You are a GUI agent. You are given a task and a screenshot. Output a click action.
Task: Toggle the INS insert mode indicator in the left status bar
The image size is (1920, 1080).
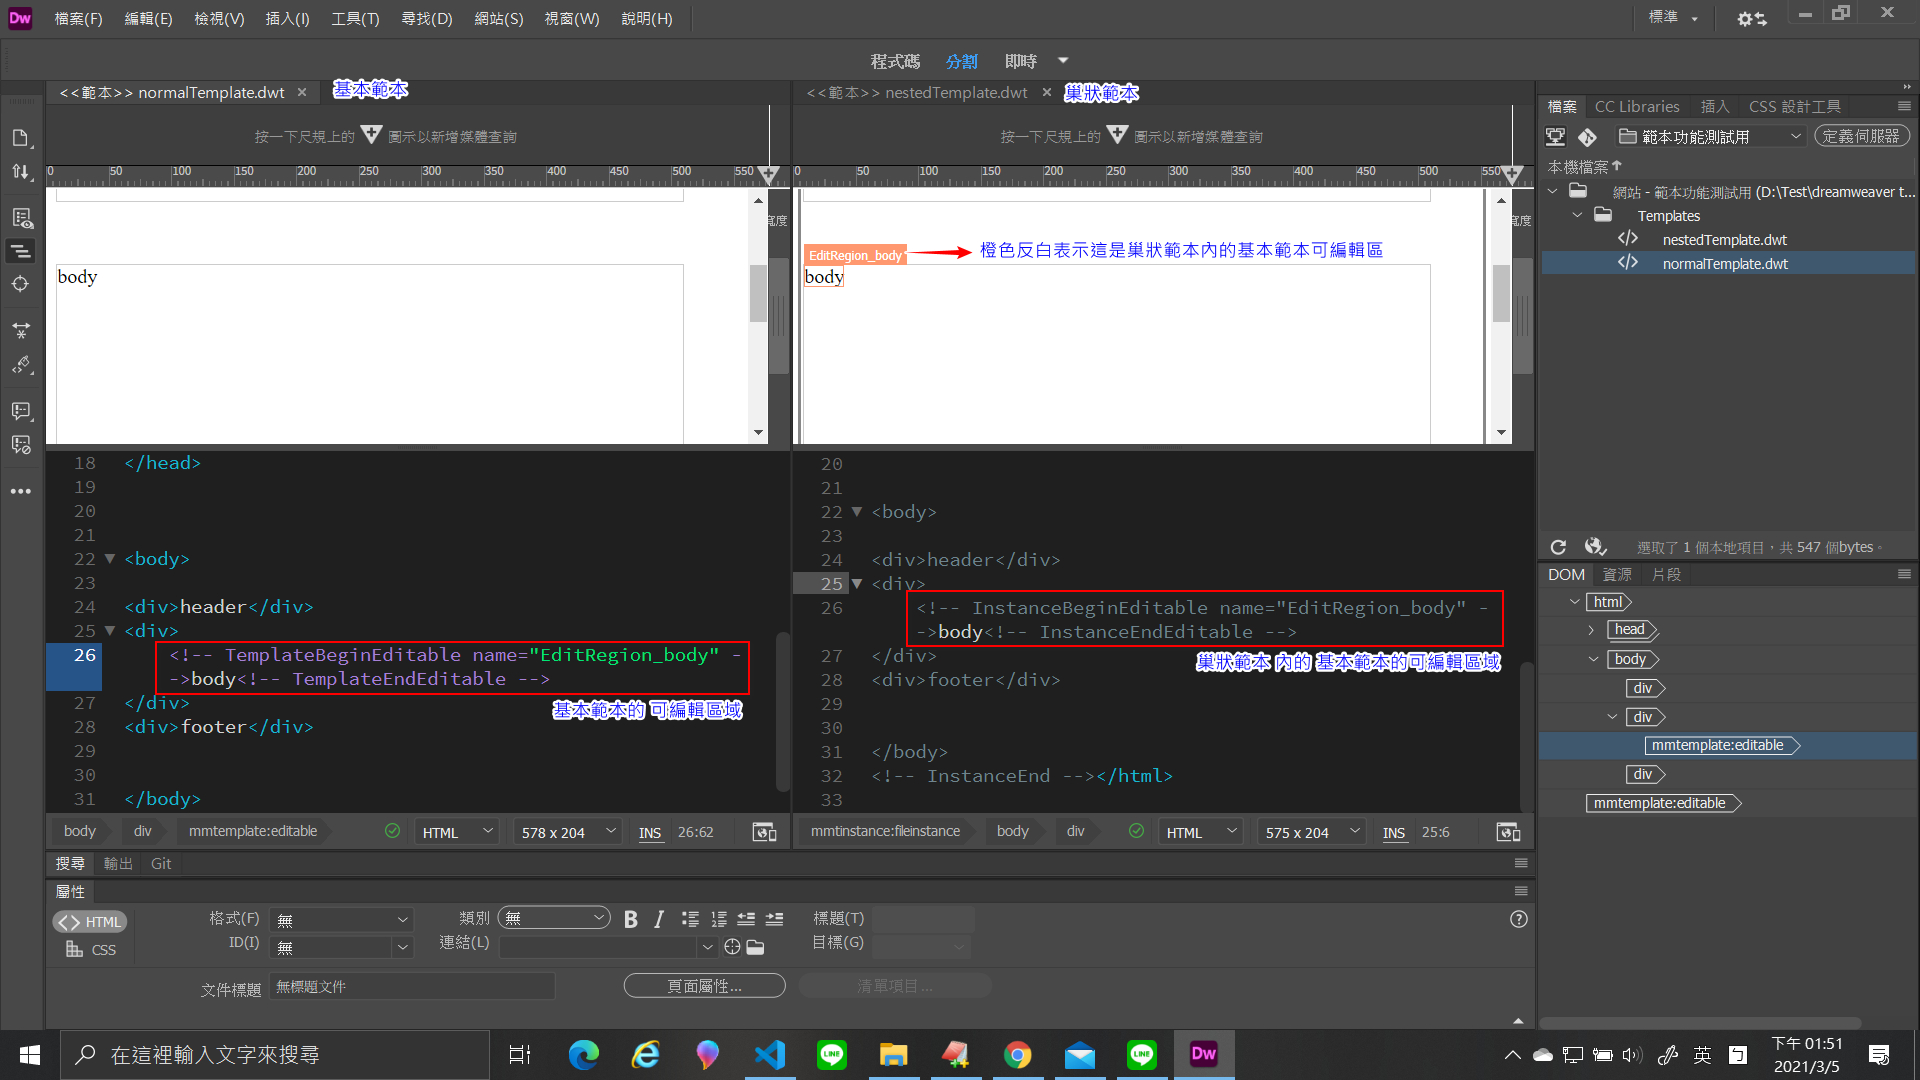click(650, 833)
